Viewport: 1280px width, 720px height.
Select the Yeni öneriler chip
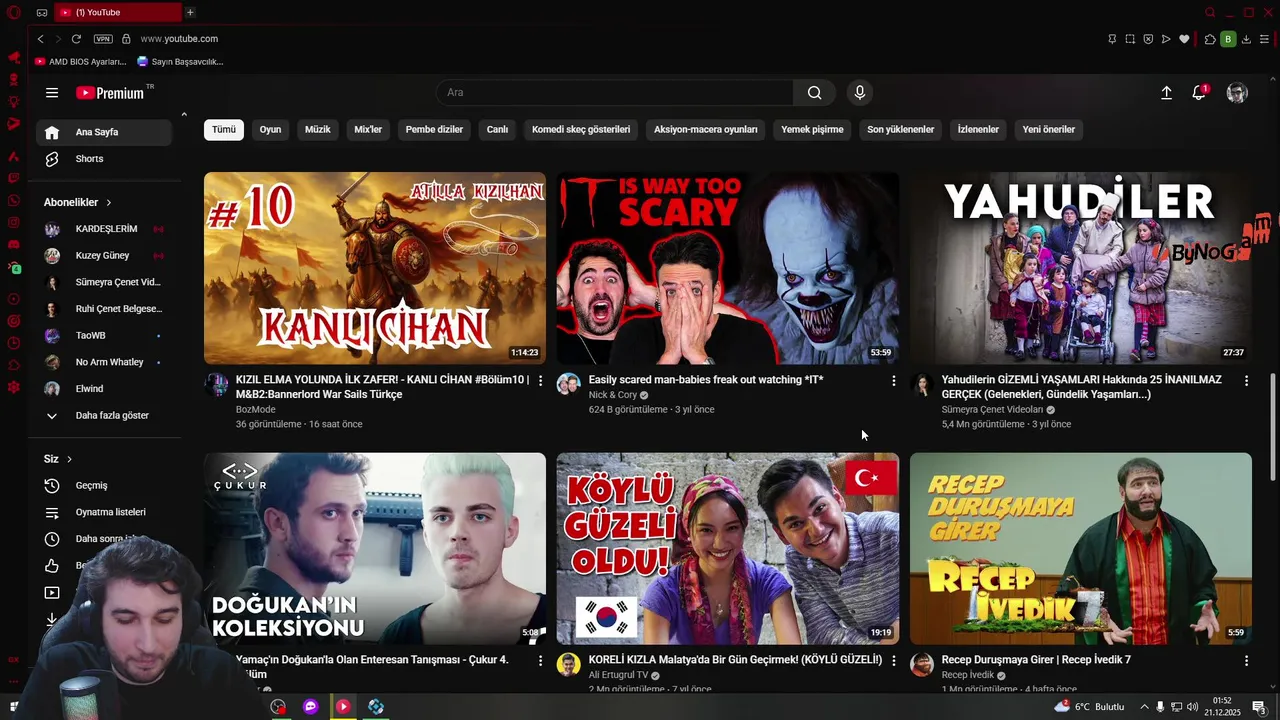pyautogui.click(x=1049, y=130)
